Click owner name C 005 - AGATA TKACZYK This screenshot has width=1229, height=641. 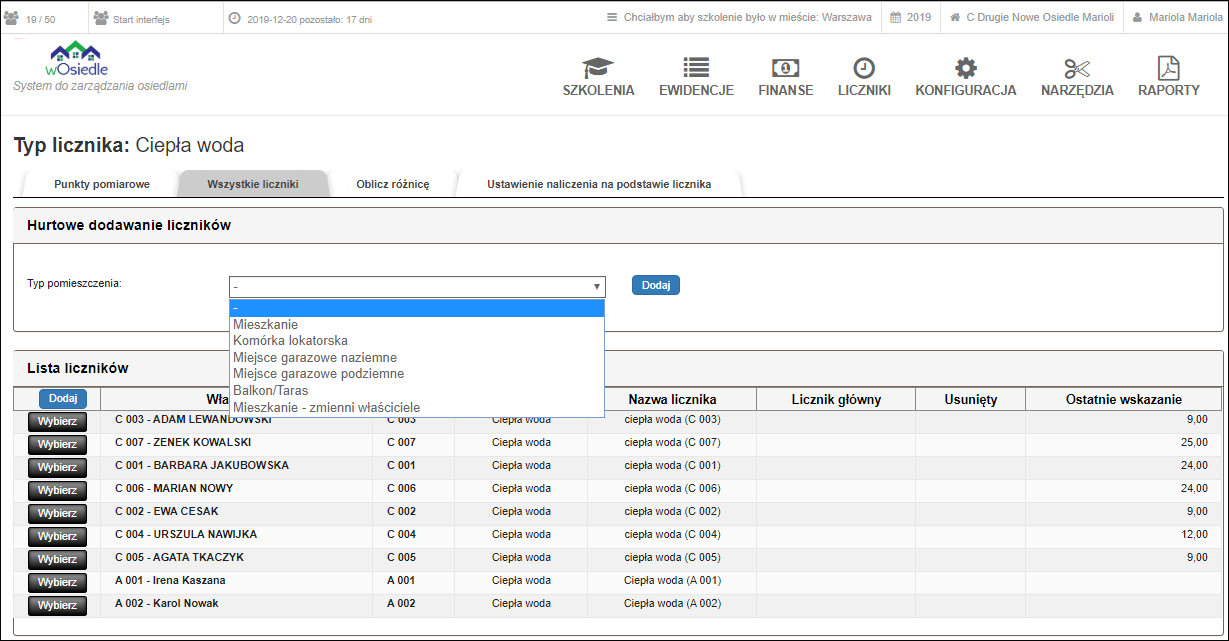coord(179,557)
